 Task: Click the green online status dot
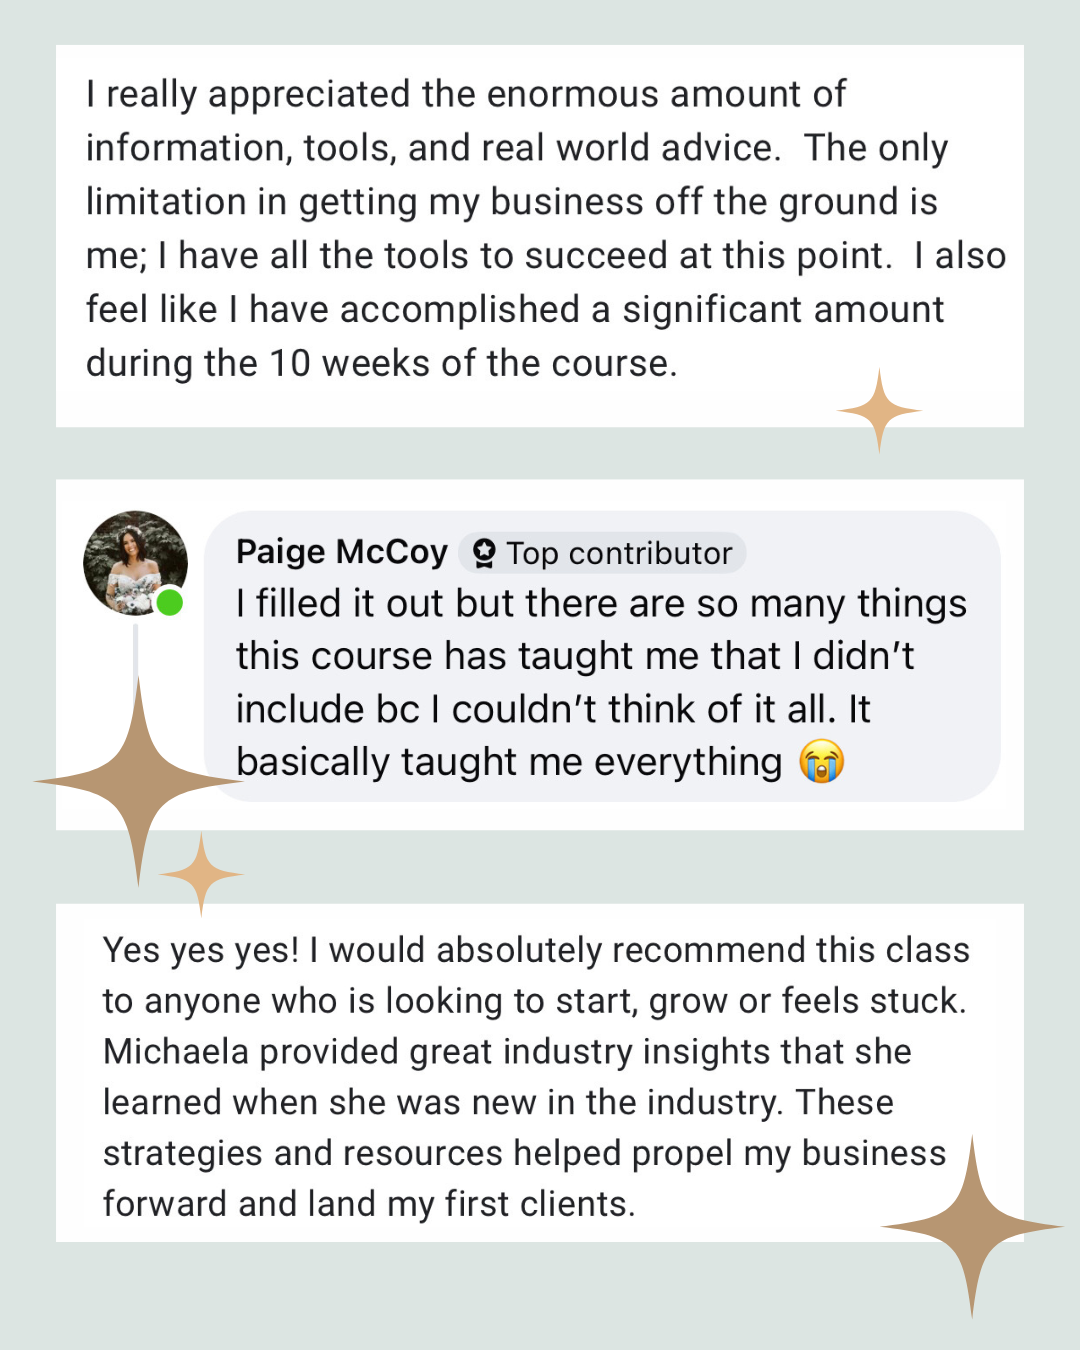170,602
